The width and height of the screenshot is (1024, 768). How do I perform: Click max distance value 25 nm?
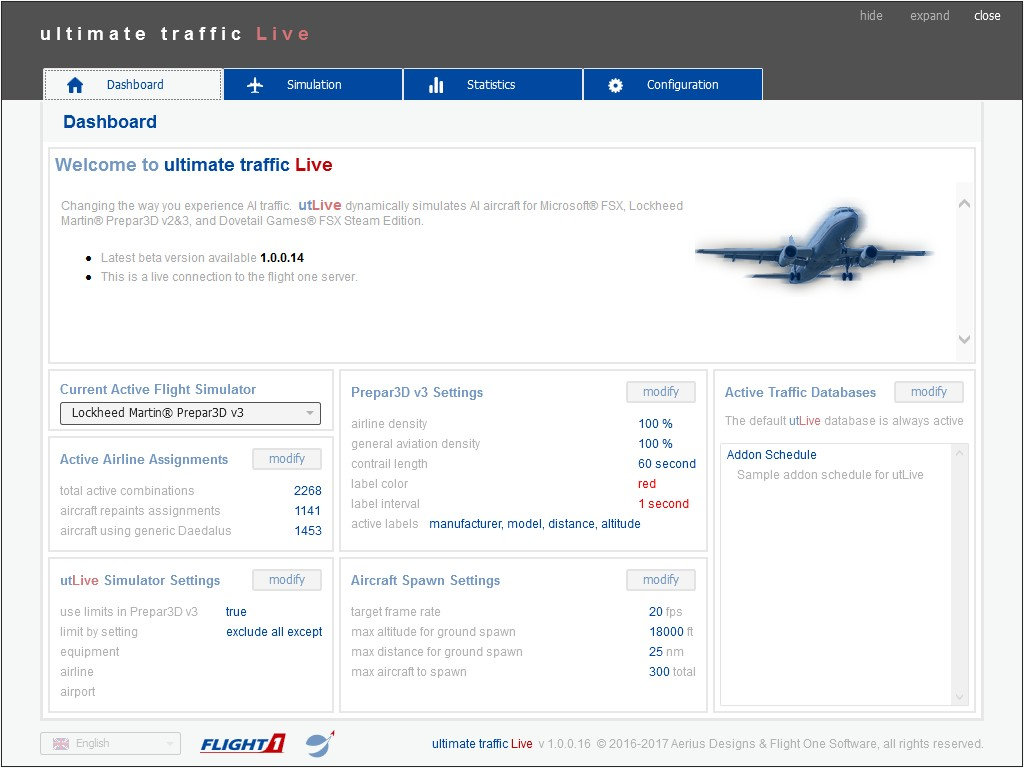pyautogui.click(x=666, y=652)
